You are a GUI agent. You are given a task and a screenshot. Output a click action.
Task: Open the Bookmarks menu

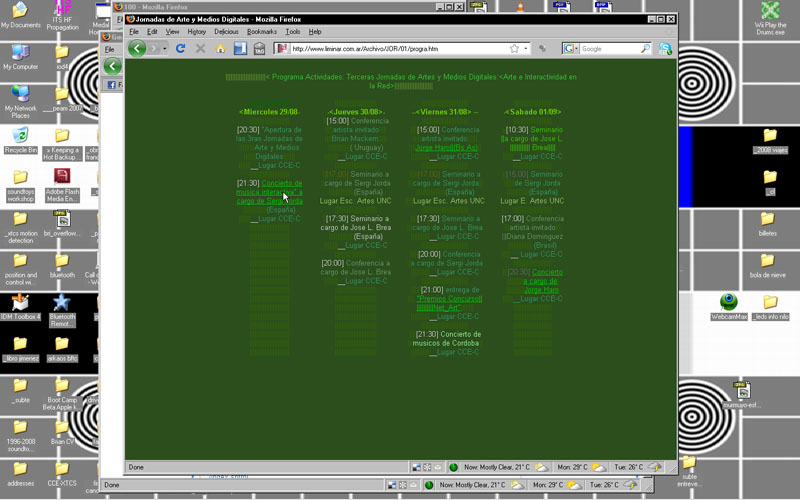(x=261, y=32)
